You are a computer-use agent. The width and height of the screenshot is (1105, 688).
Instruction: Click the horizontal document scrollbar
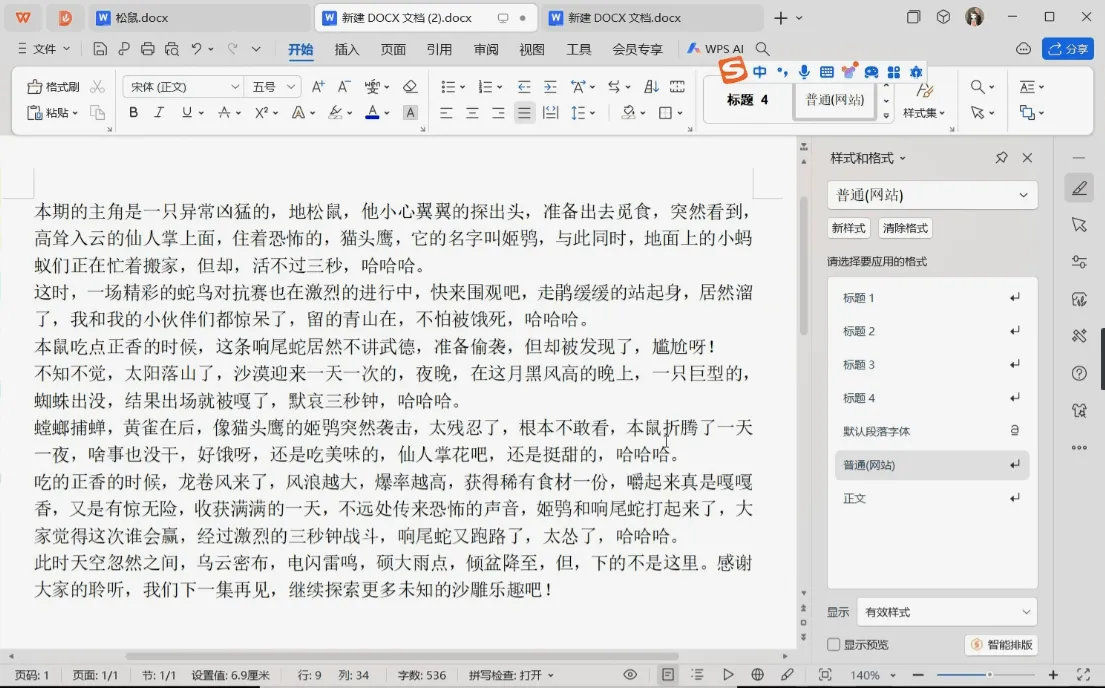pyautogui.click(x=402, y=656)
